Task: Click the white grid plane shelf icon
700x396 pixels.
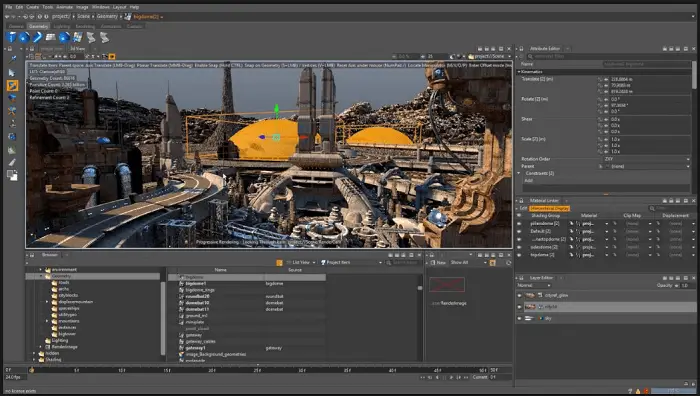Action: point(51,38)
